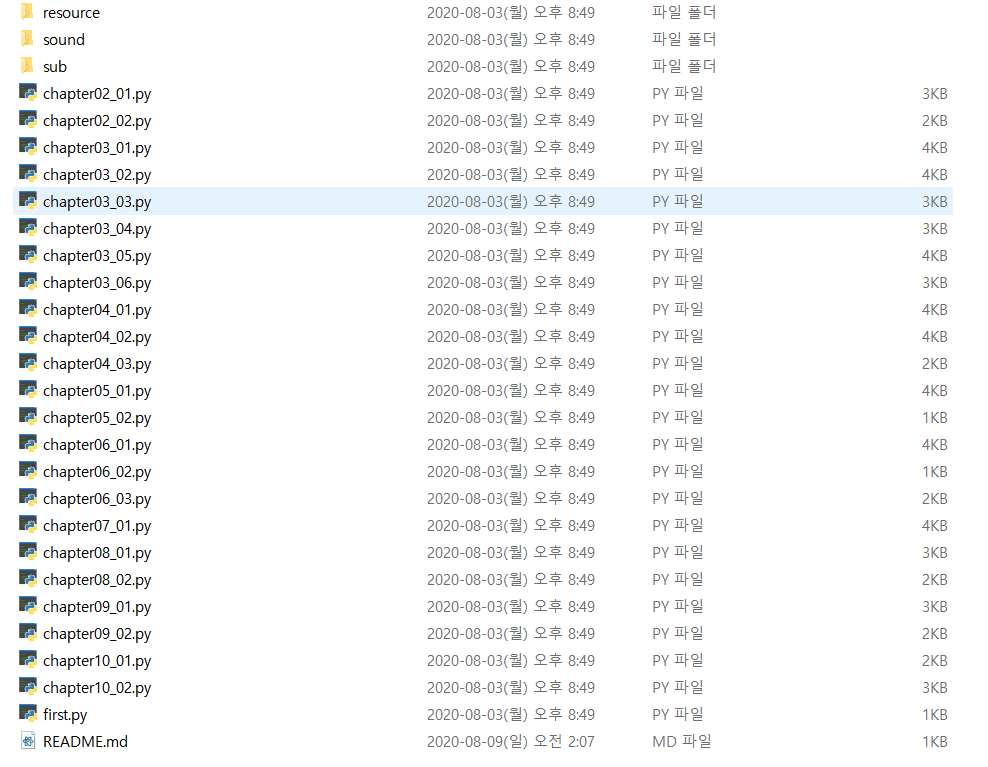This screenshot has width=988, height=767.
Task: Select the chapter08_01.py file name
Action: point(97,553)
